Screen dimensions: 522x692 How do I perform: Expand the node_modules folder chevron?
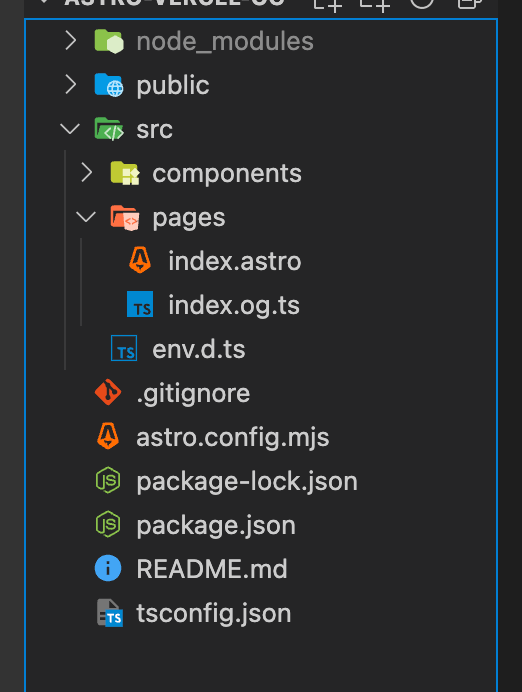point(71,41)
